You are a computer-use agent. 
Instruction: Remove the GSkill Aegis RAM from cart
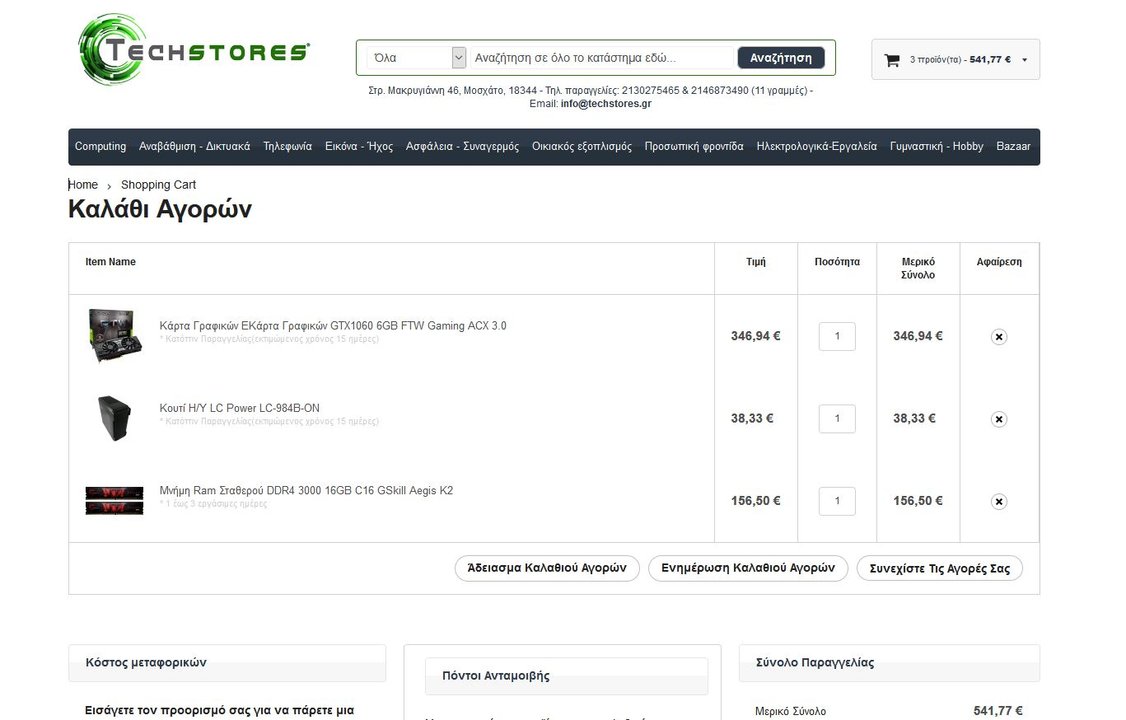click(x=999, y=502)
